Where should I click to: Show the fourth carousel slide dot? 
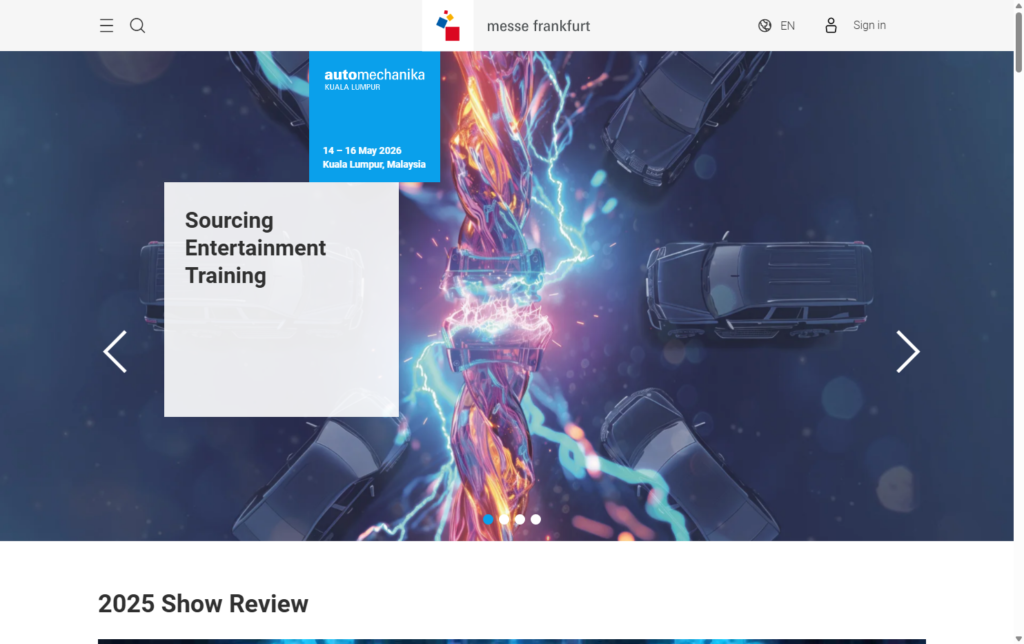(x=536, y=519)
